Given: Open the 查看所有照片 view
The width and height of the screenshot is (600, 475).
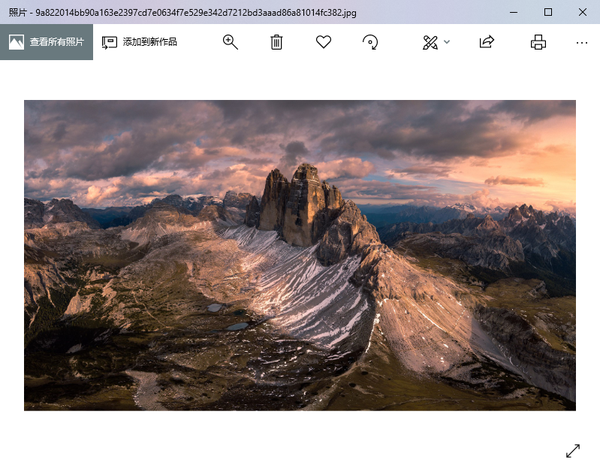Looking at the screenshot, I should [x=46, y=42].
